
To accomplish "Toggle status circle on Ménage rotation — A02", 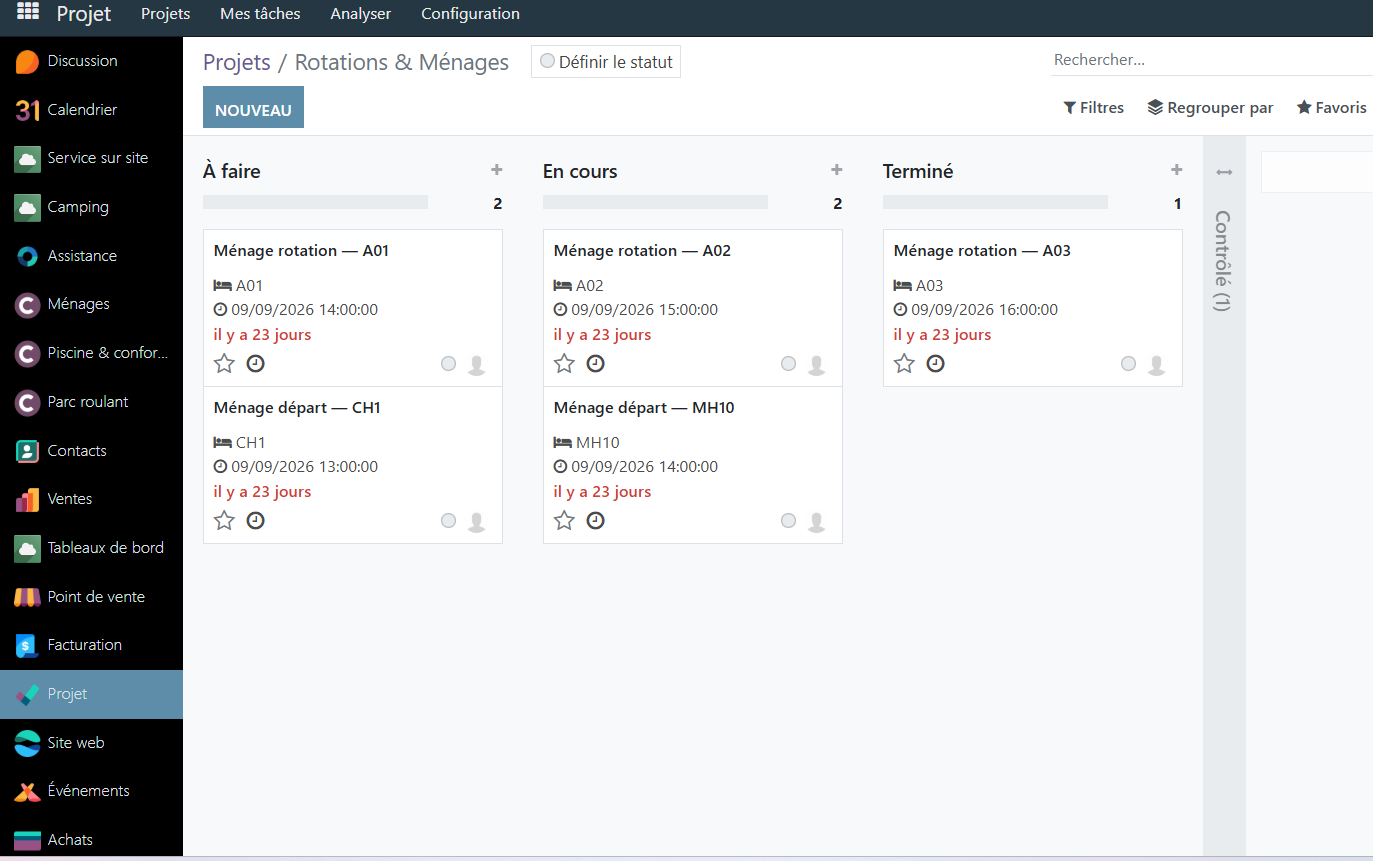I will click(x=788, y=364).
